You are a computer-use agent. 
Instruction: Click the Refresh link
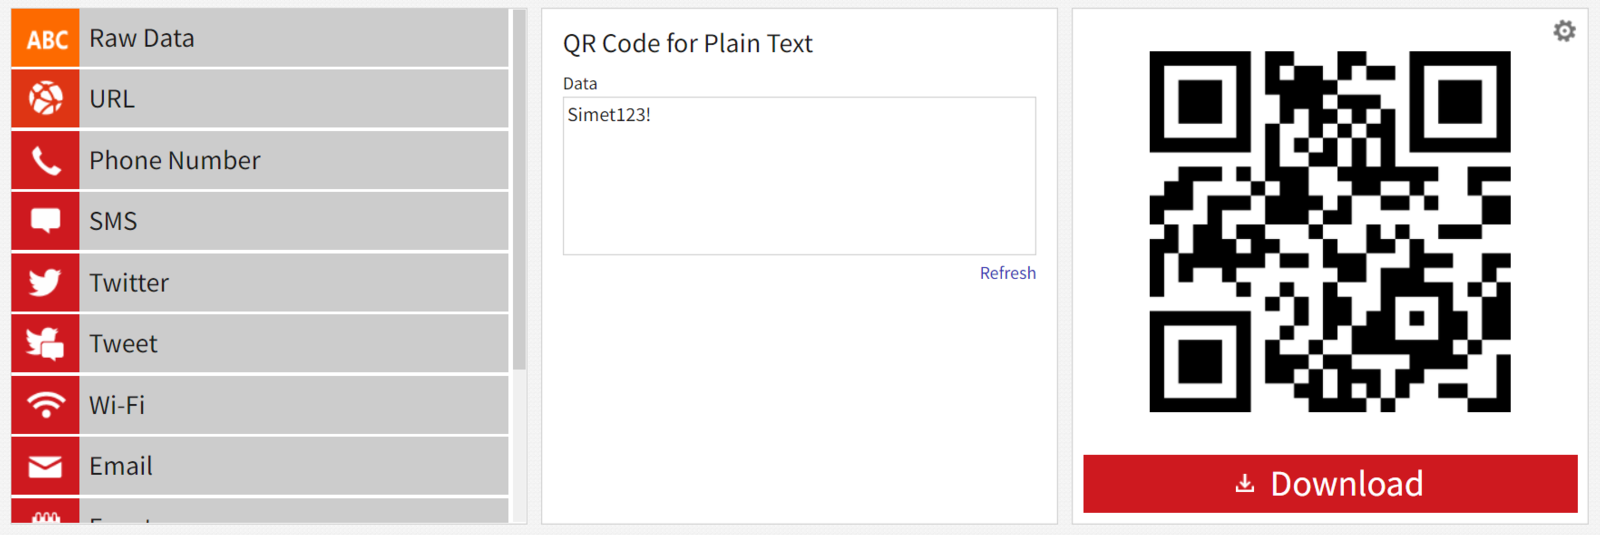(x=1007, y=273)
